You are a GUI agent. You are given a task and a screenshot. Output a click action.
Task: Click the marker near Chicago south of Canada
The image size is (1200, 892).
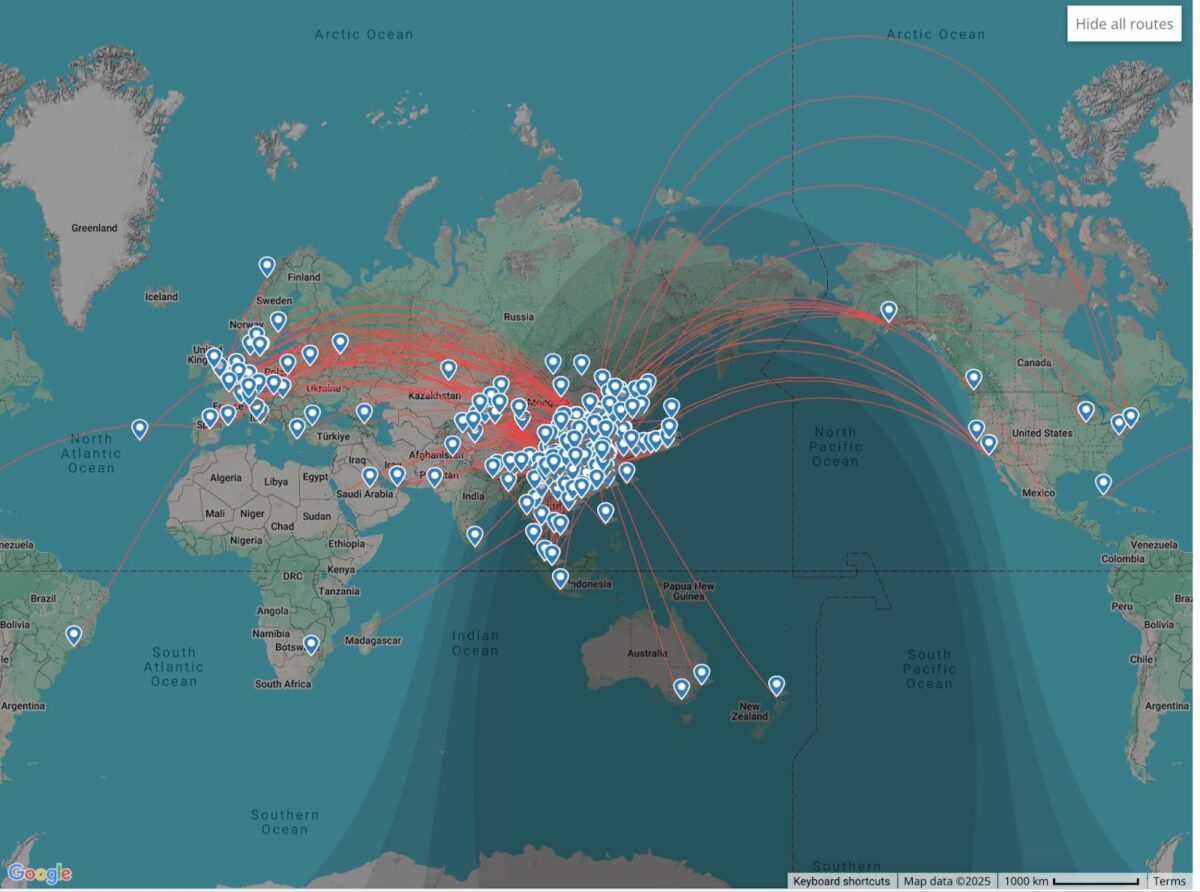tap(1085, 410)
